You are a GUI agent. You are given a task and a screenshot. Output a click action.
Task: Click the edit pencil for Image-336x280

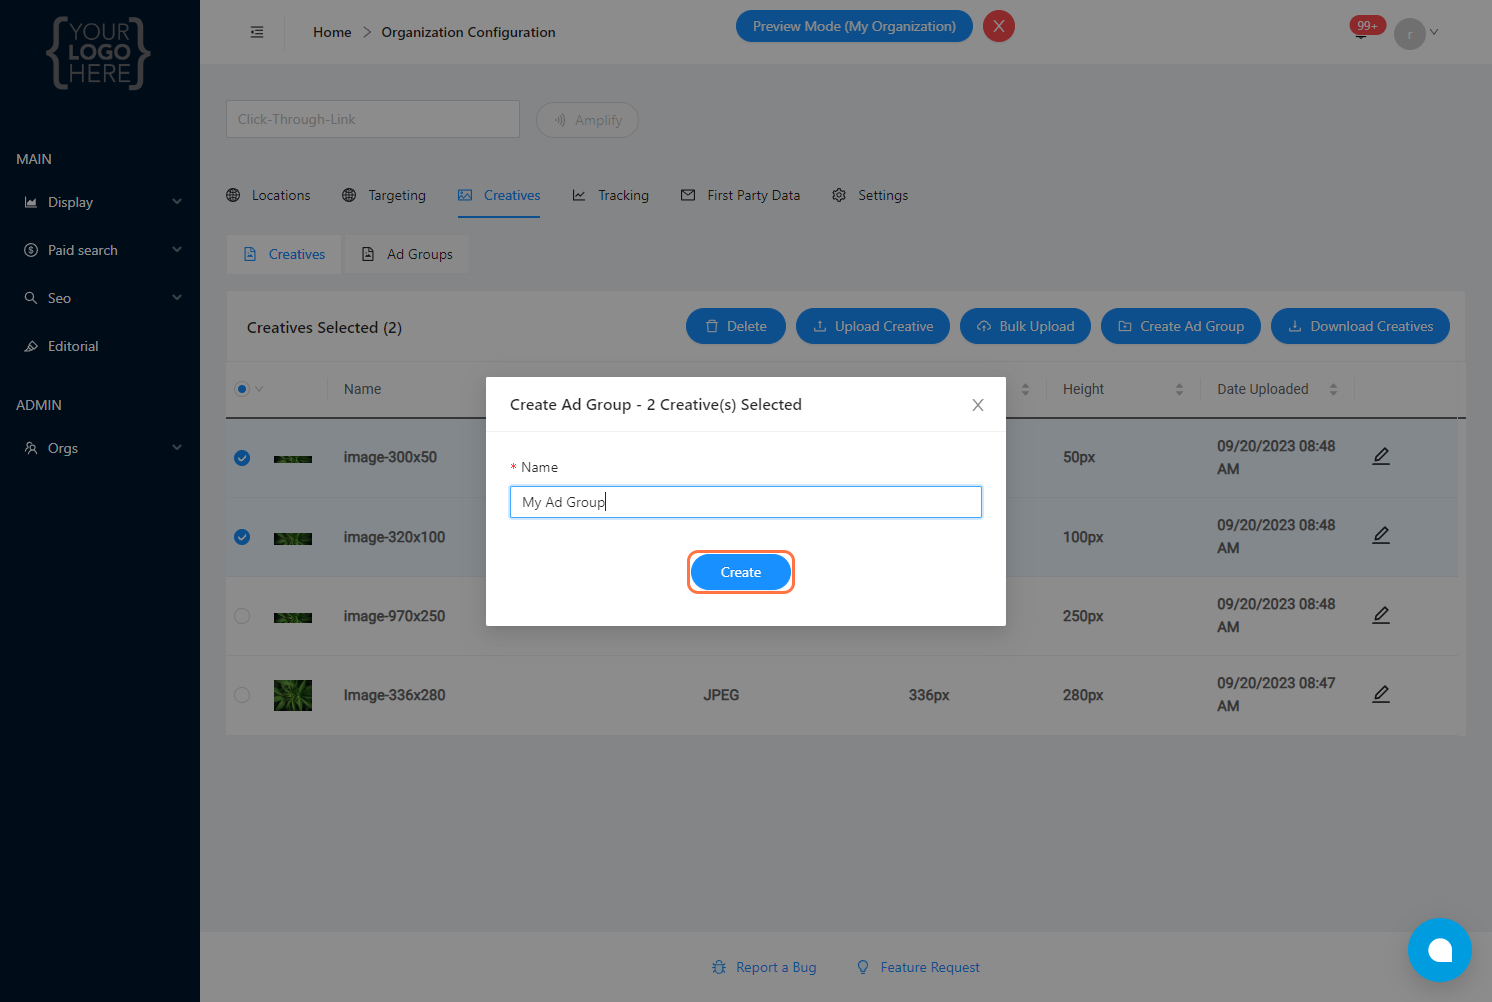click(1381, 693)
